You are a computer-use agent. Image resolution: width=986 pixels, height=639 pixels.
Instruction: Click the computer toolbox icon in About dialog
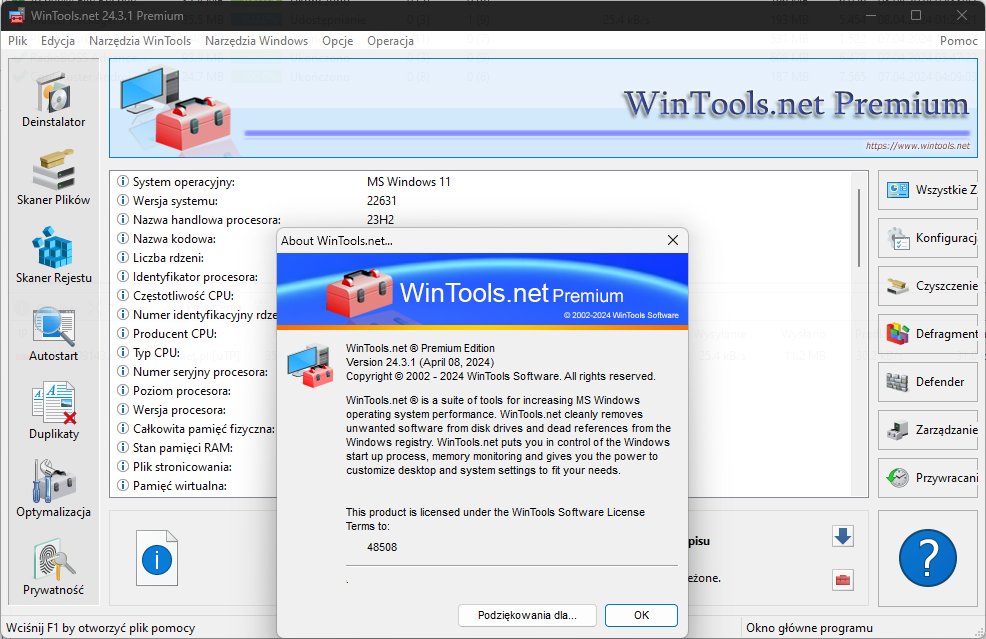tap(310, 365)
